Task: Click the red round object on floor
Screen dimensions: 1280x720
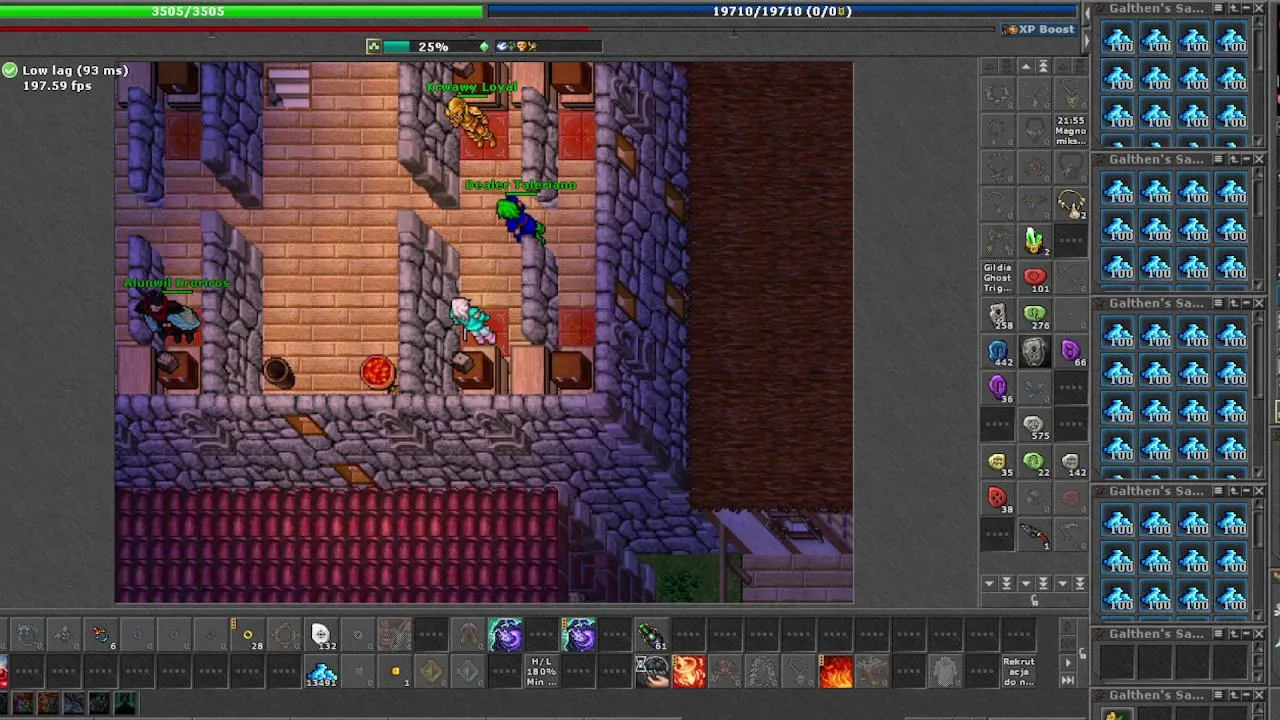Action: (x=377, y=371)
